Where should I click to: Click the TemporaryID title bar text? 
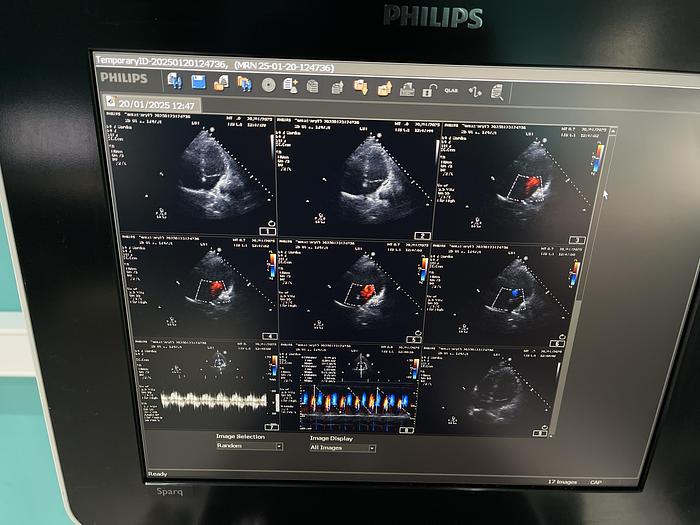pos(215,64)
